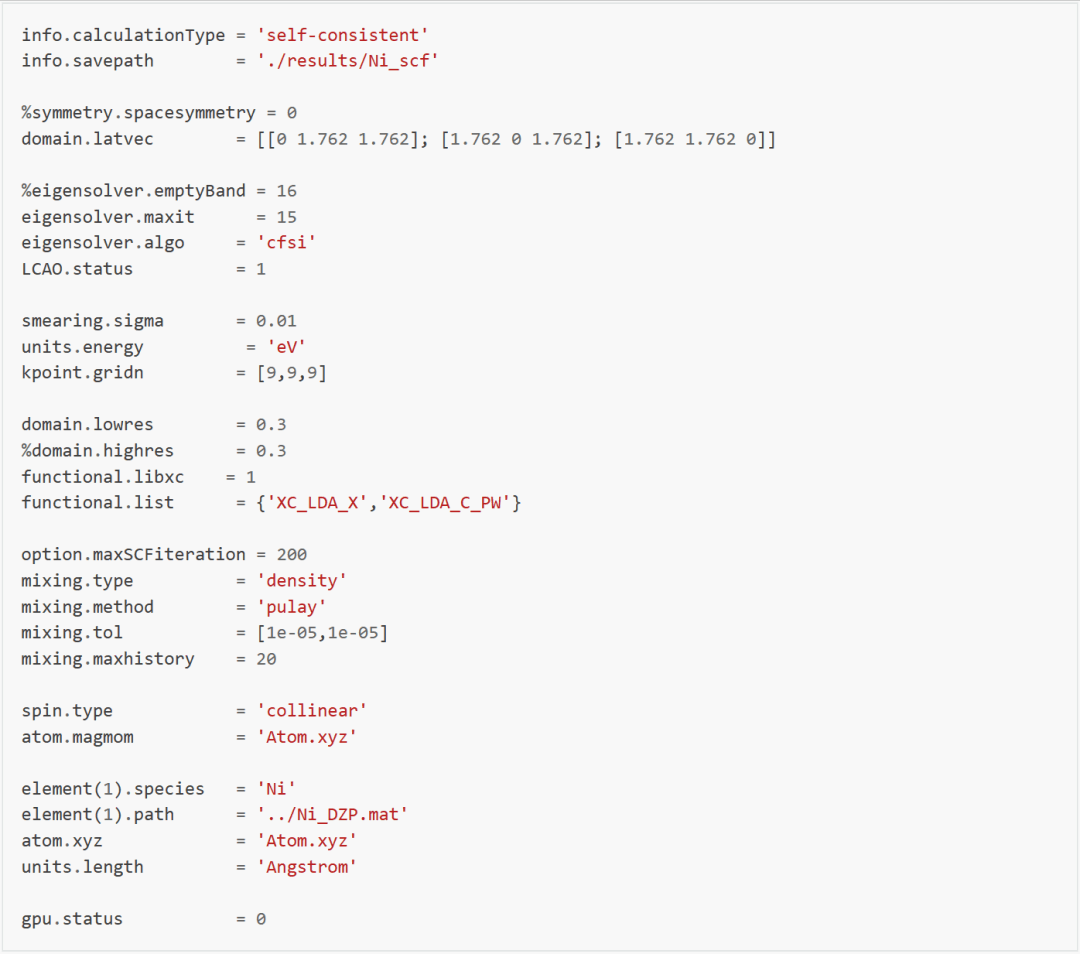Click the gpu.status value 0
The width and height of the screenshot is (1080, 954).
(x=261, y=919)
